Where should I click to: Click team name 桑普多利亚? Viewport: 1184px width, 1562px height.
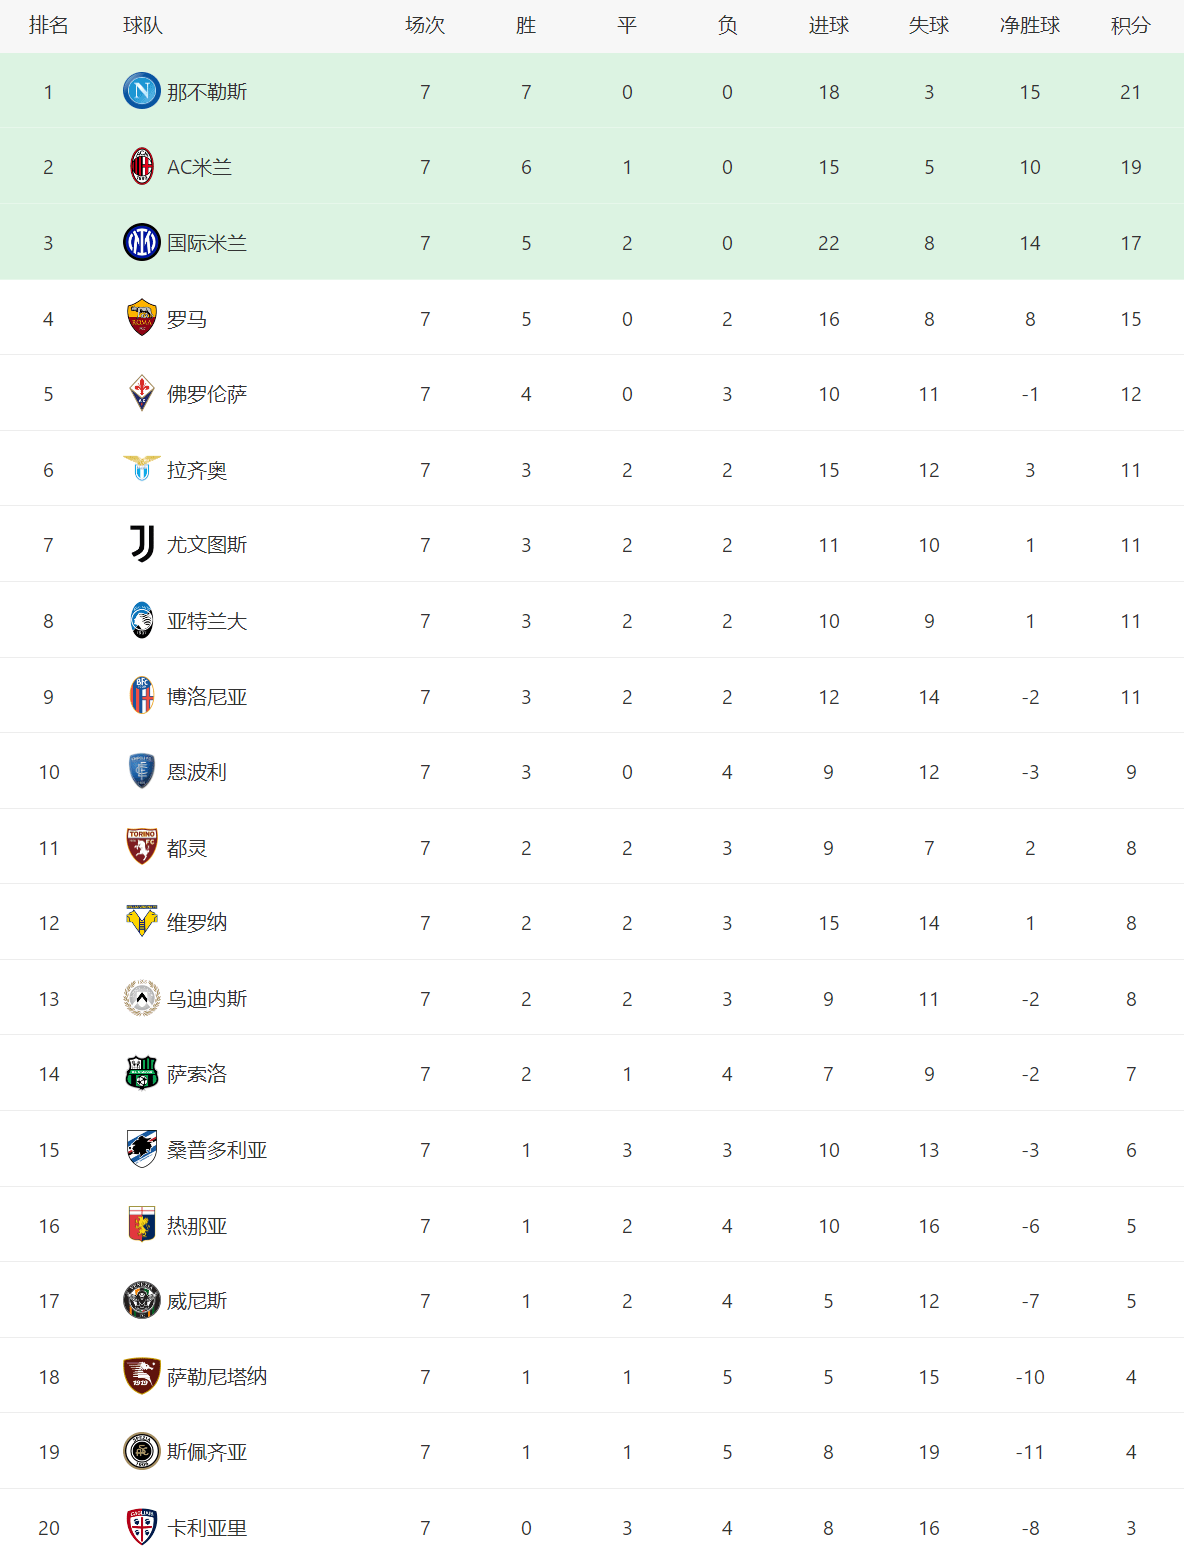(x=217, y=1150)
